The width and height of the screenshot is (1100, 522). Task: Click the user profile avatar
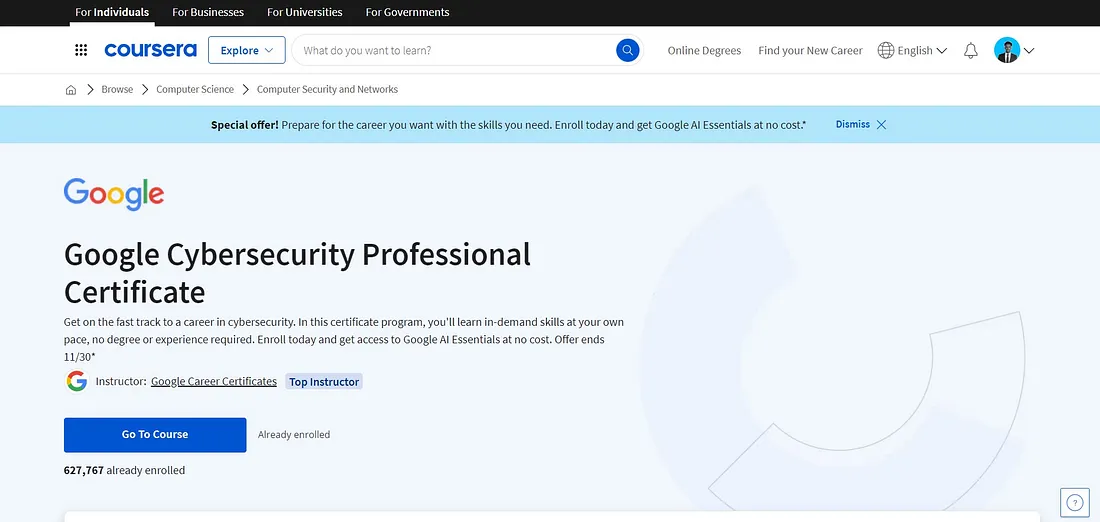pyautogui.click(x=1007, y=50)
